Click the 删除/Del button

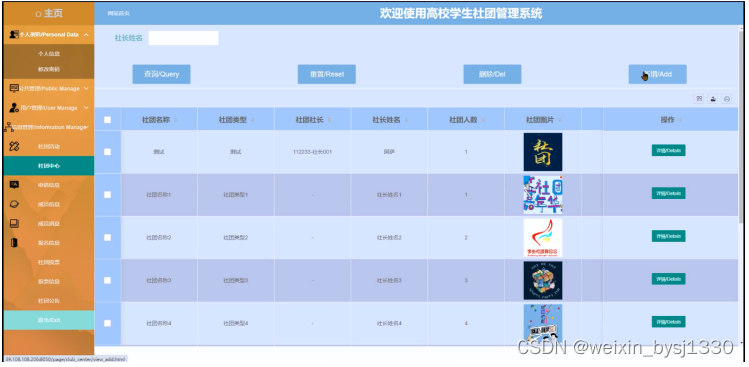[492, 74]
